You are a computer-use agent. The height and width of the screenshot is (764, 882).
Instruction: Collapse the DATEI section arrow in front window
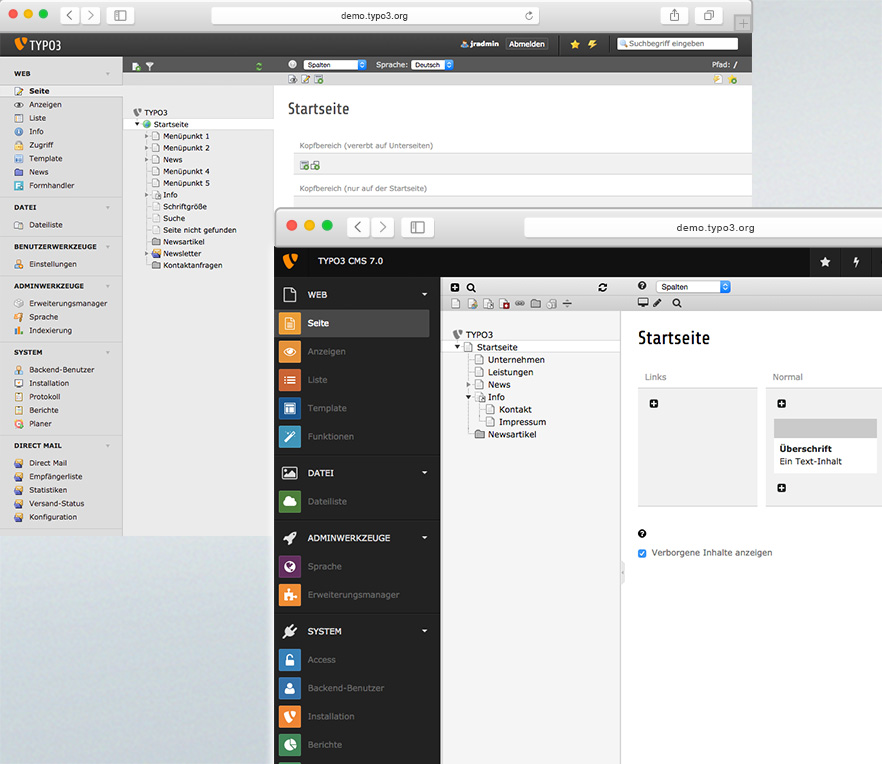[x=425, y=473]
